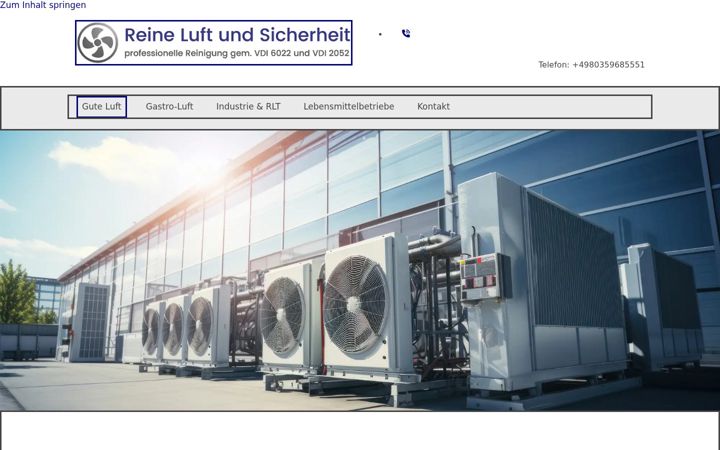
Task: Go to the Gastro-Luft page
Action: tap(169, 107)
